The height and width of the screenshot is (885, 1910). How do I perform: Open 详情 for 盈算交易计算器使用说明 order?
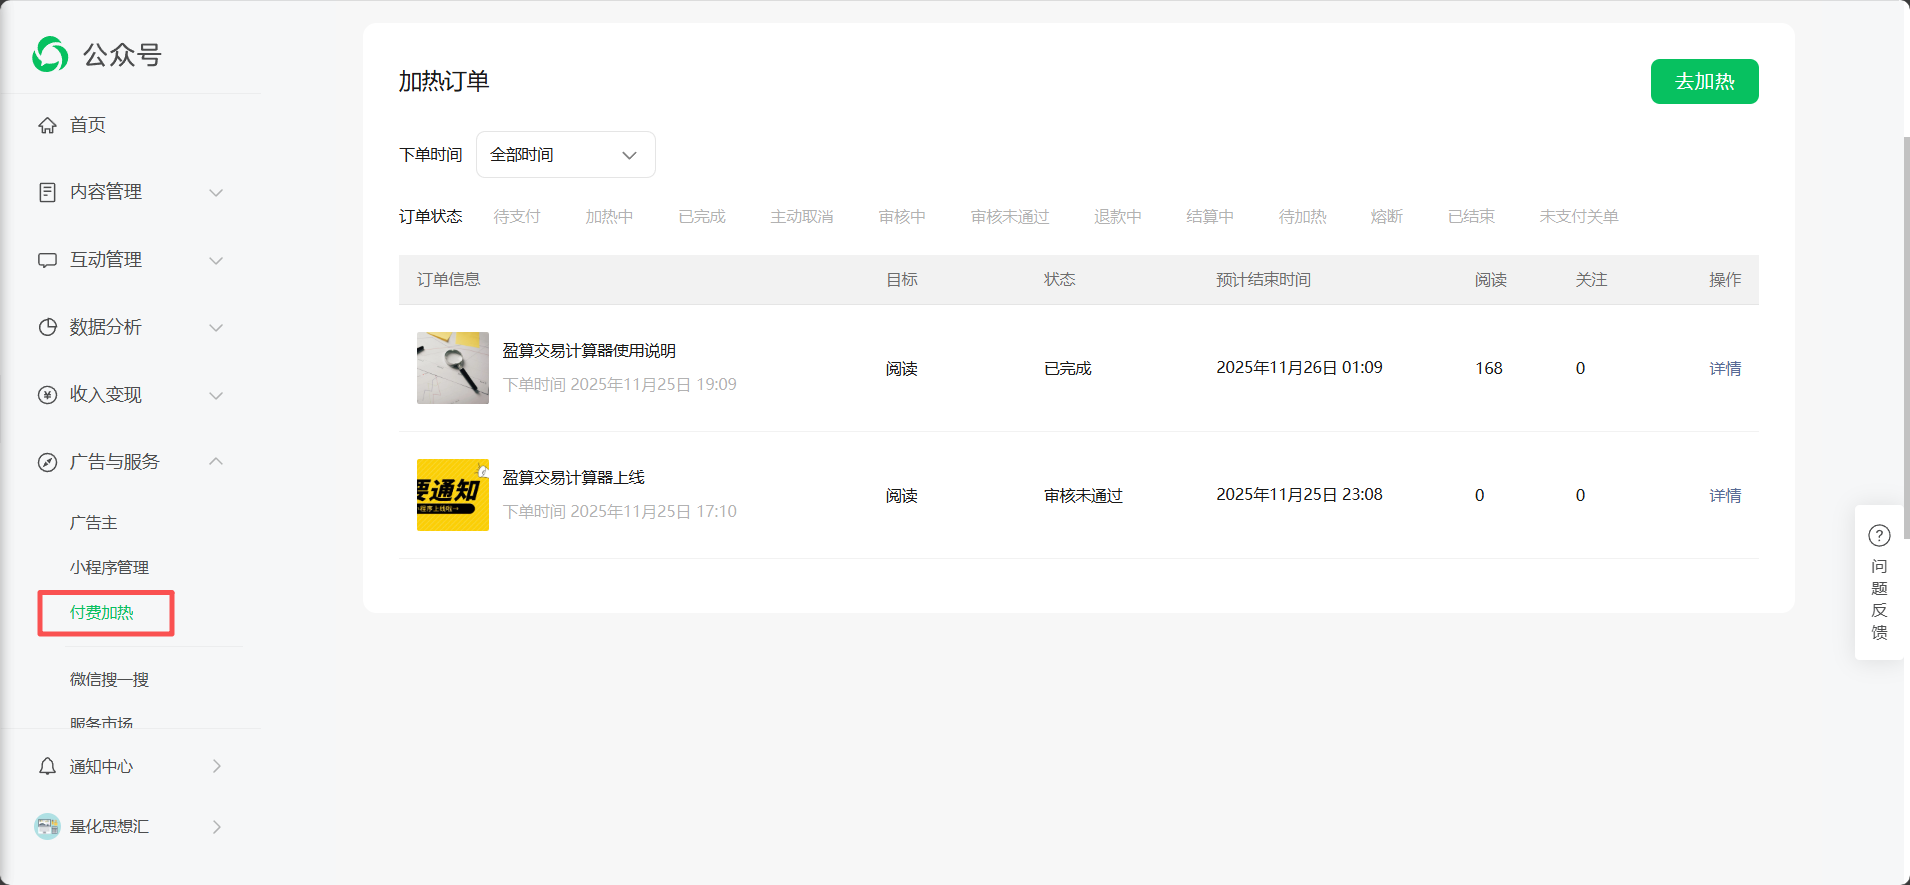pos(1724,368)
